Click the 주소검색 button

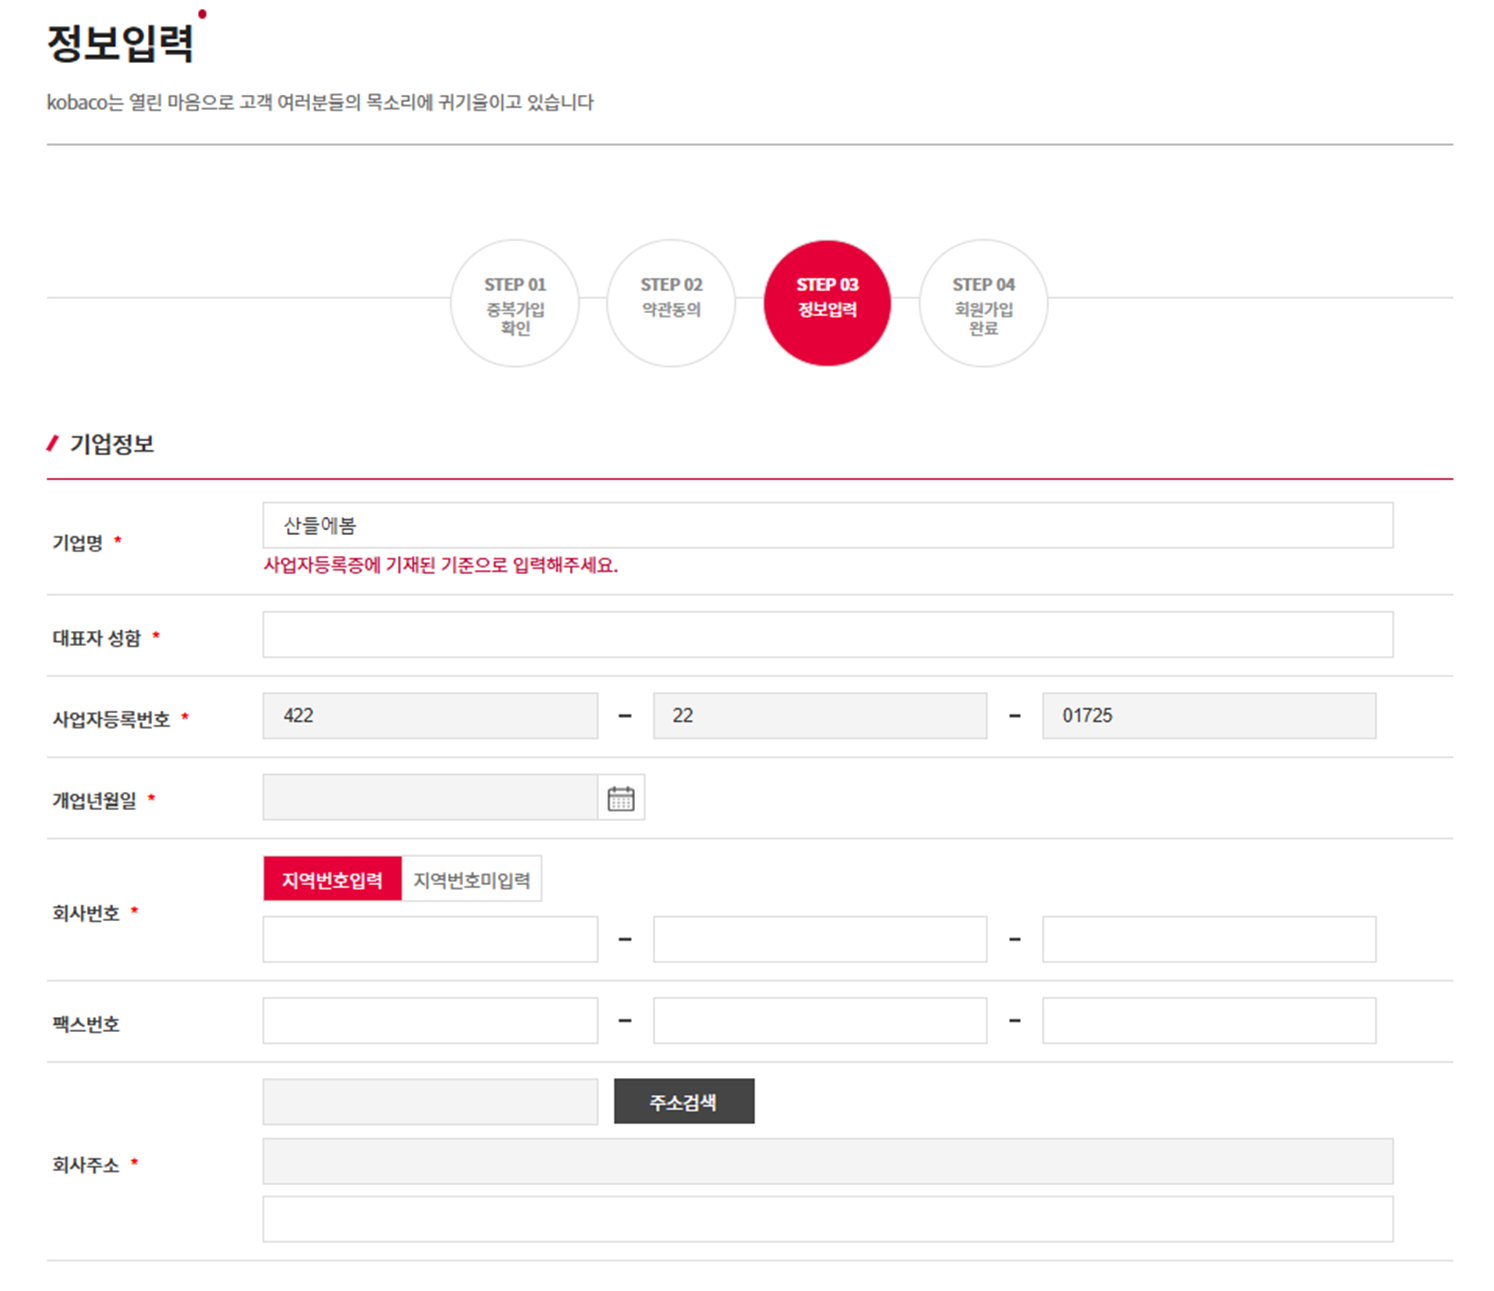pyautogui.click(x=684, y=1101)
